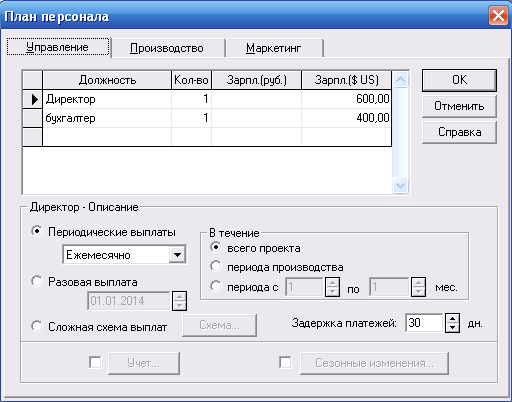Decrease the 01.01.2014 date spinner
The width and height of the screenshot is (512, 402).
[179, 306]
